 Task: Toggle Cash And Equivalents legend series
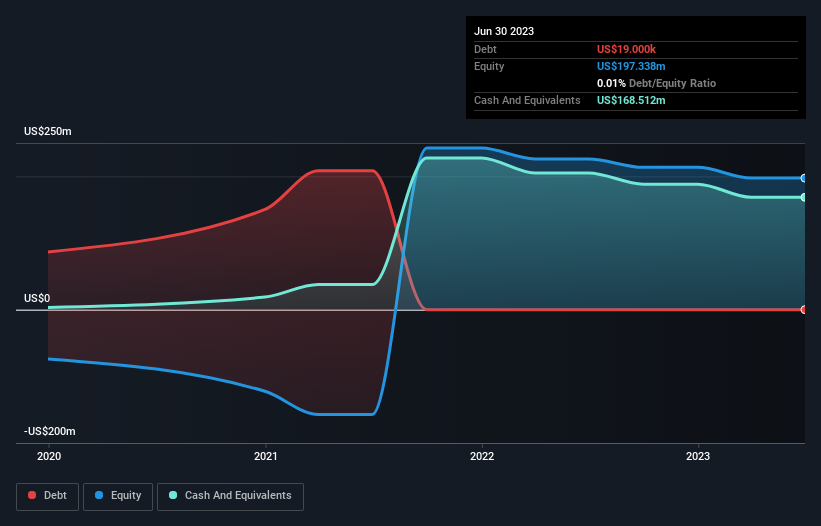click(230, 496)
